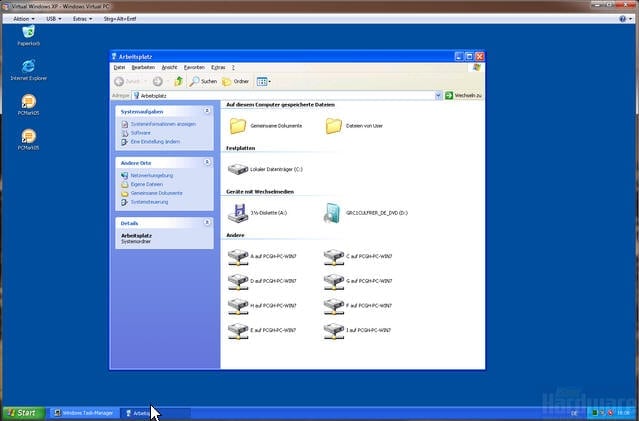Image resolution: width=639 pixels, height=421 pixels.
Task: Collapse the Details panel
Action: tap(207, 223)
